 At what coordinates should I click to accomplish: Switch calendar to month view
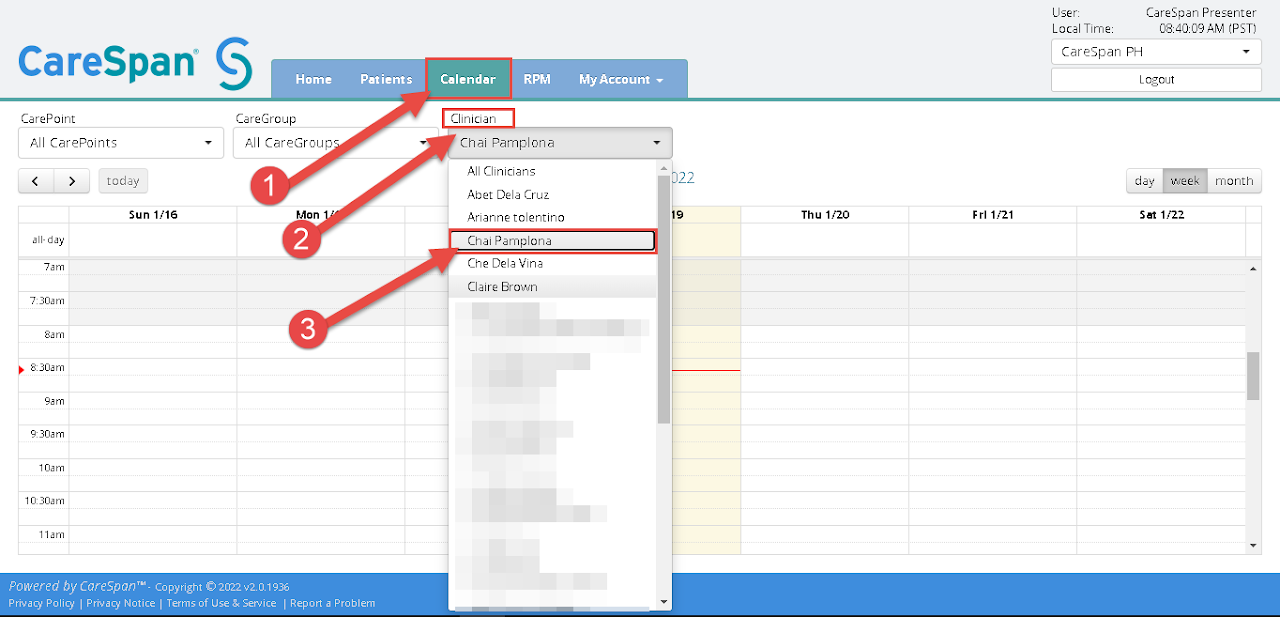(1234, 181)
